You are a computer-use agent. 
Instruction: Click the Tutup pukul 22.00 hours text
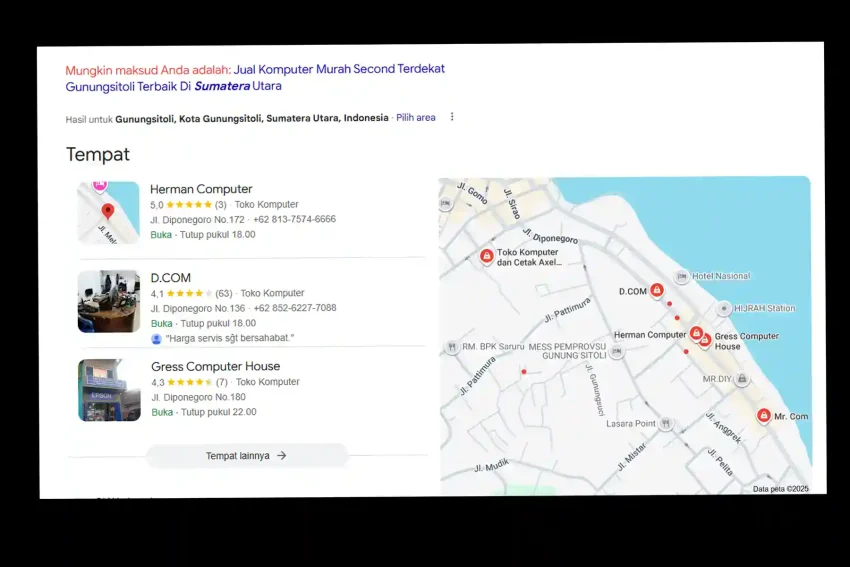(x=218, y=412)
